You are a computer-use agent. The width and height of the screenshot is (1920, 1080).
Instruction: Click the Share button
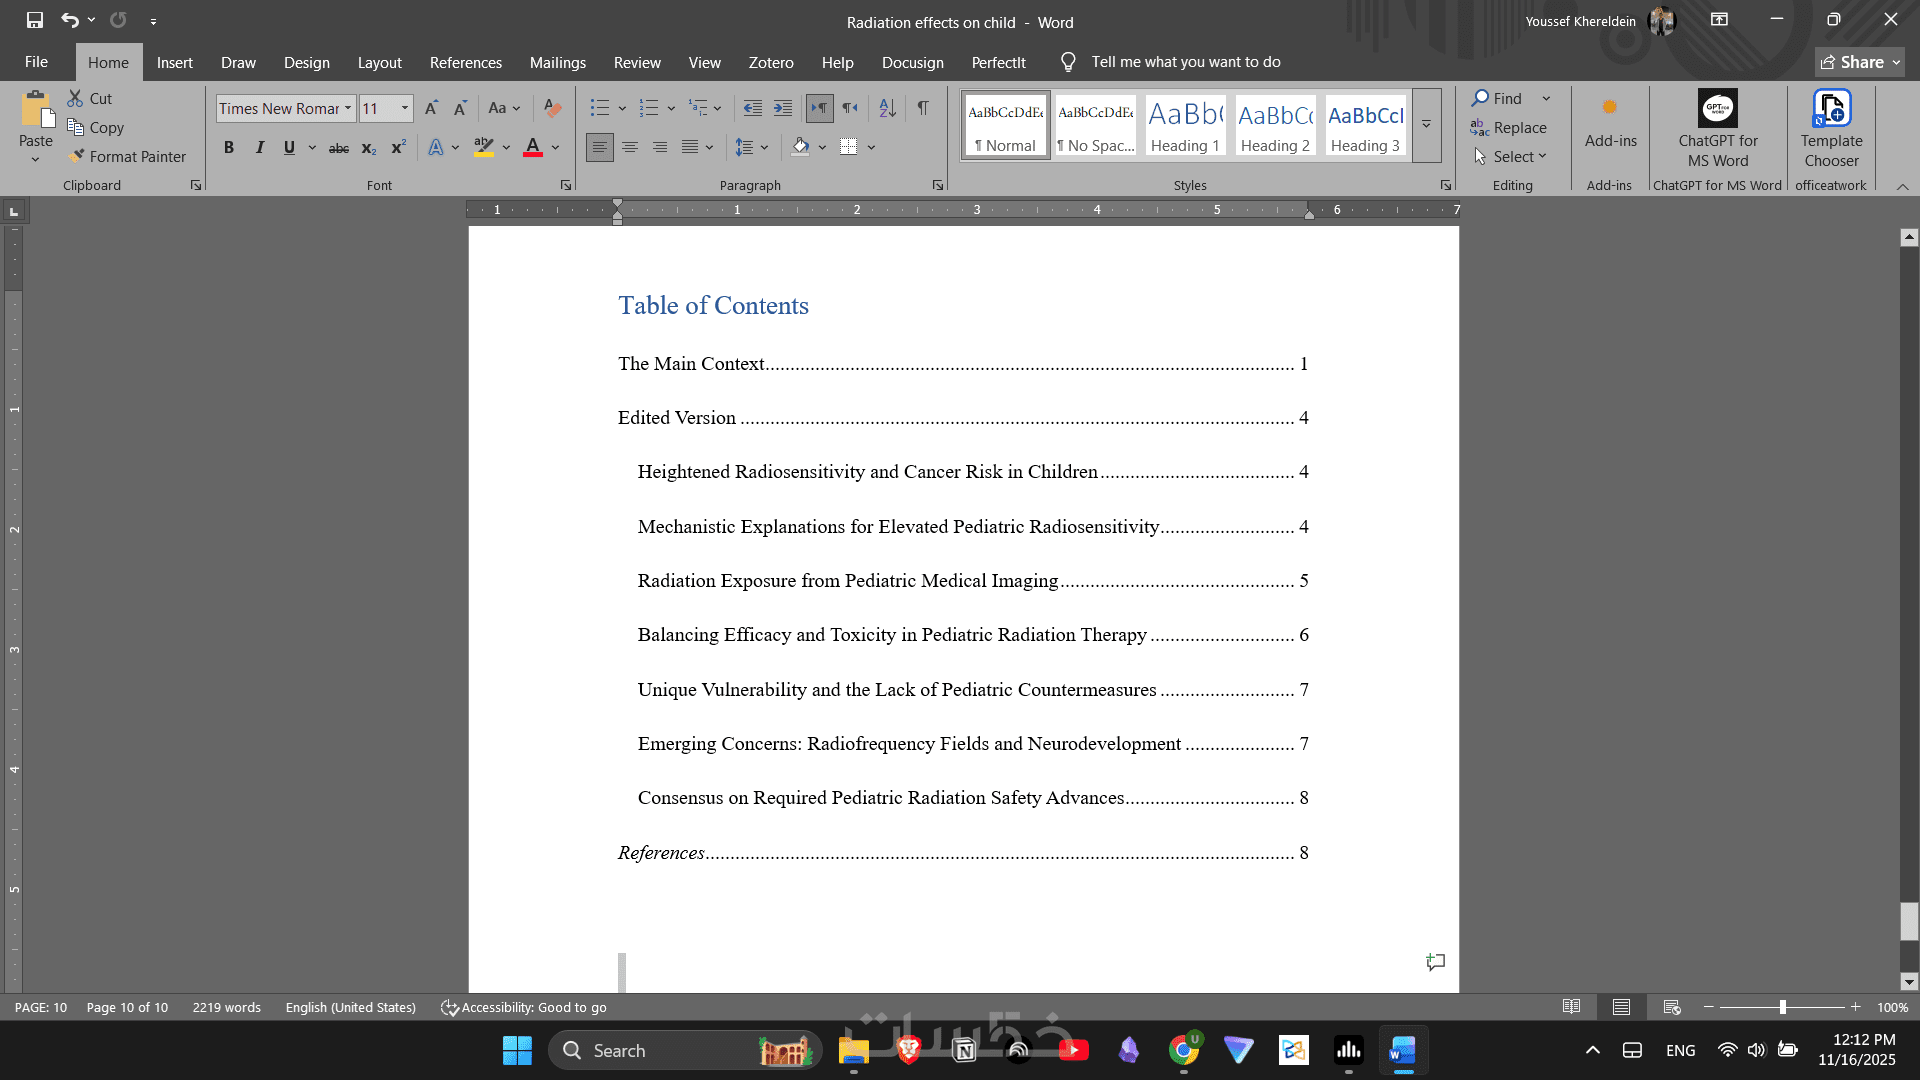coord(1859,62)
